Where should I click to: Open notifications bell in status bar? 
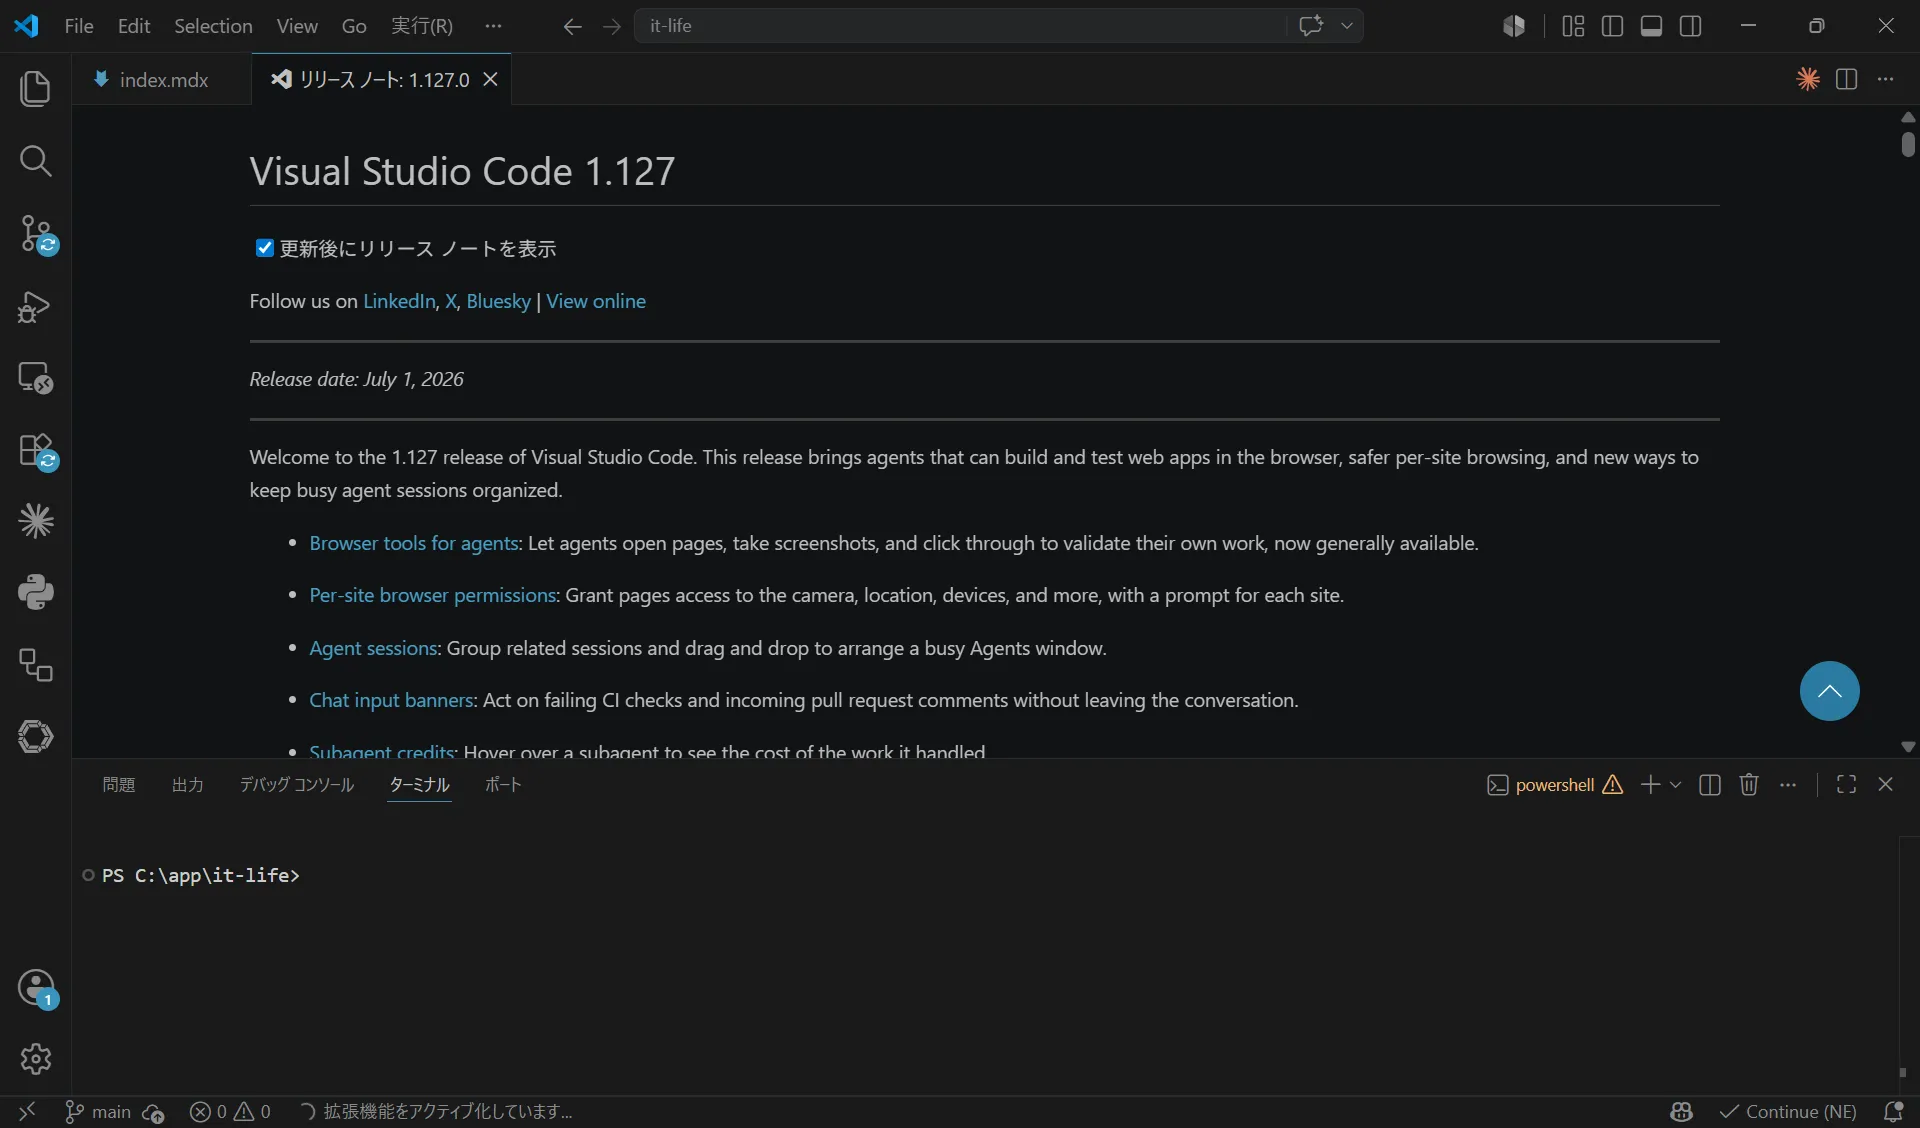[x=1893, y=1112]
